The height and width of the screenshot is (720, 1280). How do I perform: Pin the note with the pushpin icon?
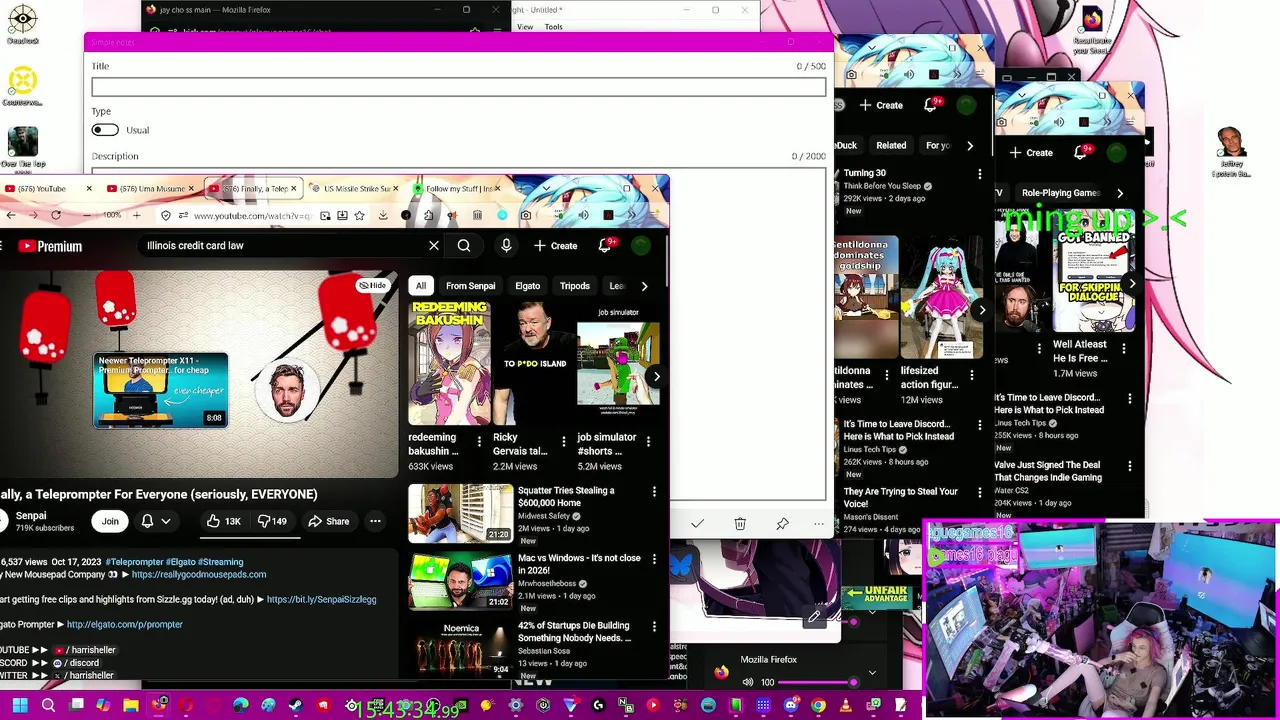(x=782, y=524)
